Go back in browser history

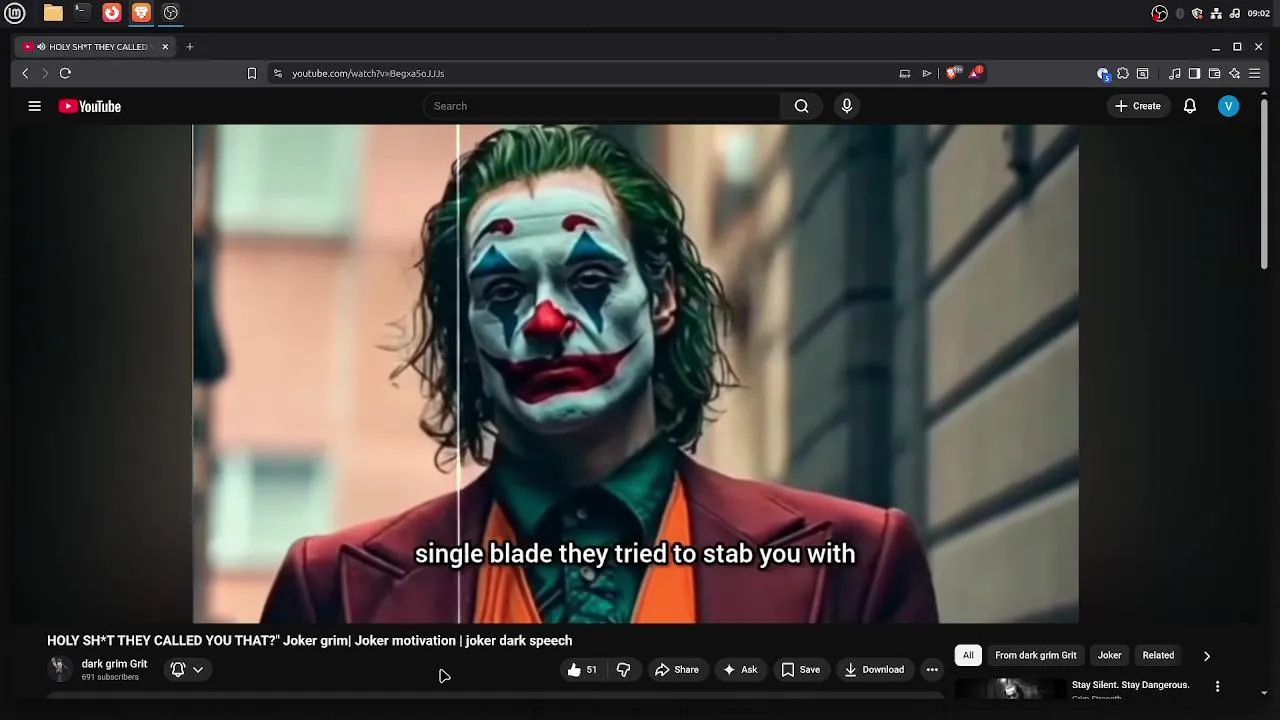[26, 73]
